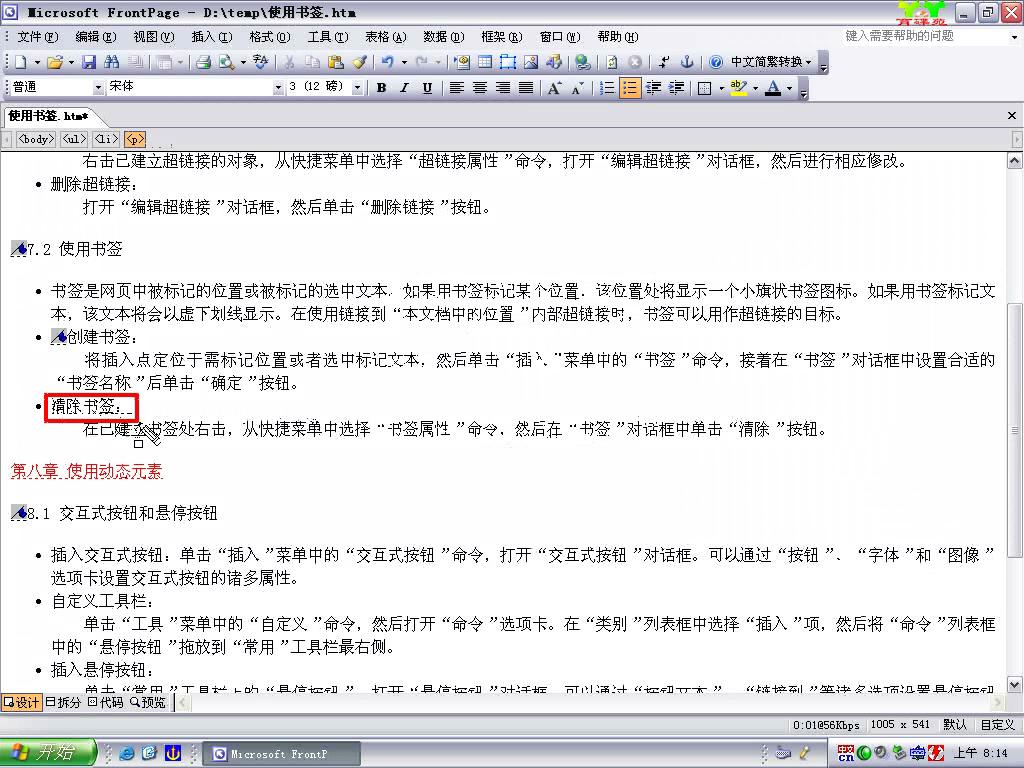Image resolution: width=1024 pixels, height=768 pixels.
Task: Toggle Align Left
Action: point(456,88)
